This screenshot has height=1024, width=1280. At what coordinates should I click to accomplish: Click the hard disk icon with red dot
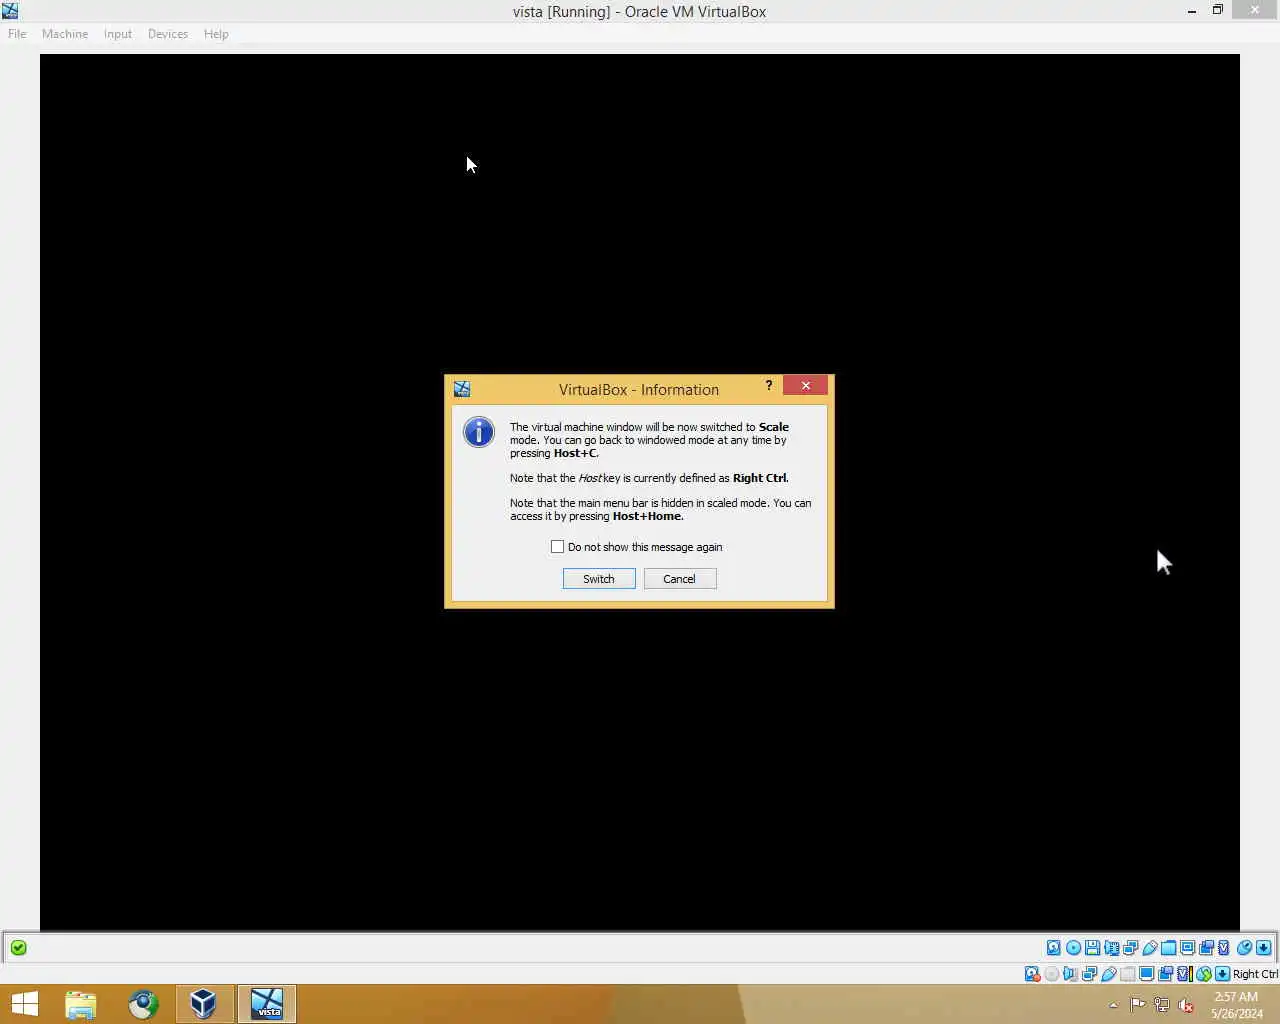coord(1032,974)
